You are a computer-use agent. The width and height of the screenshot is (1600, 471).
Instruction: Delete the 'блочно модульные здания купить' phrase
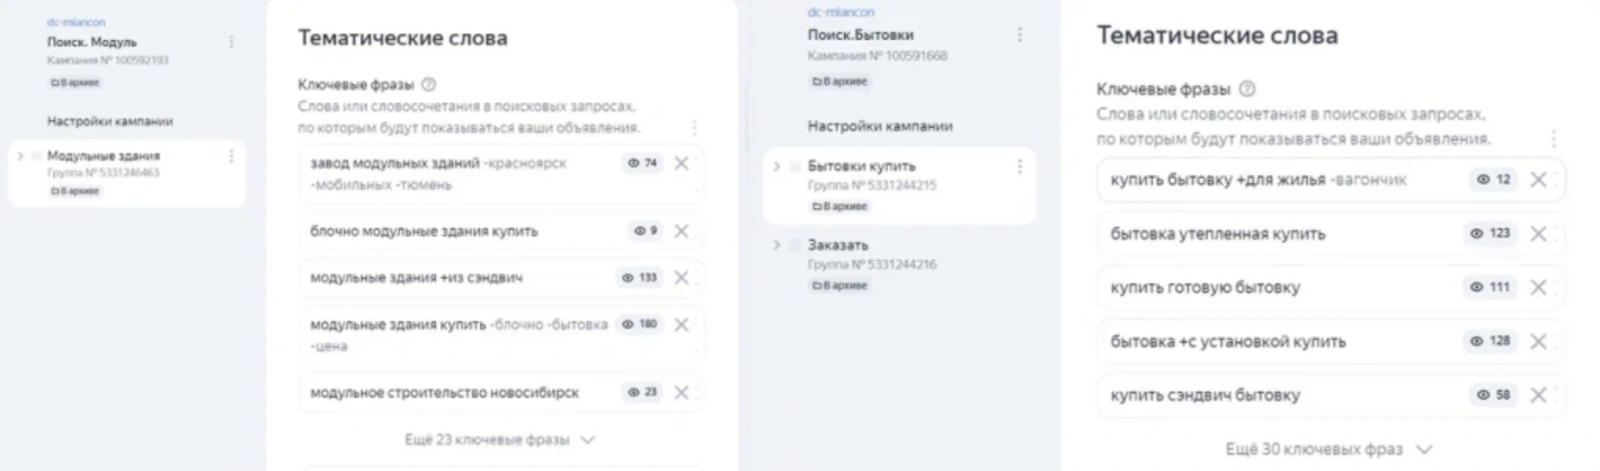pos(681,231)
